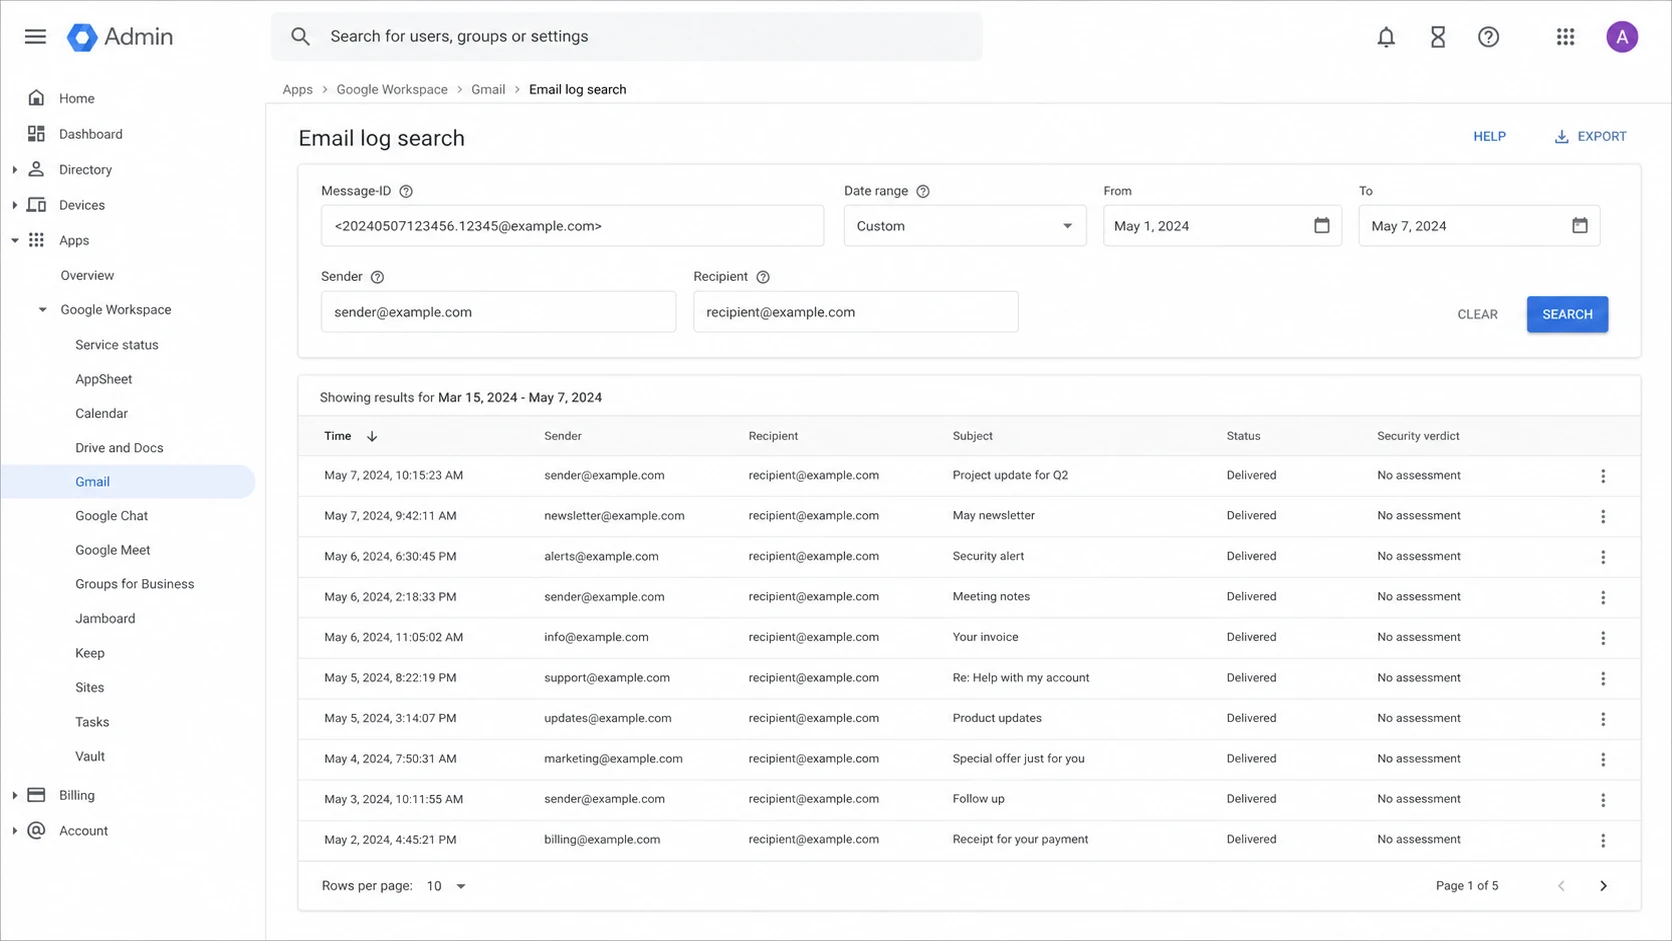Show Message-ID help tooltip icon
The width and height of the screenshot is (1672, 941).
click(406, 191)
